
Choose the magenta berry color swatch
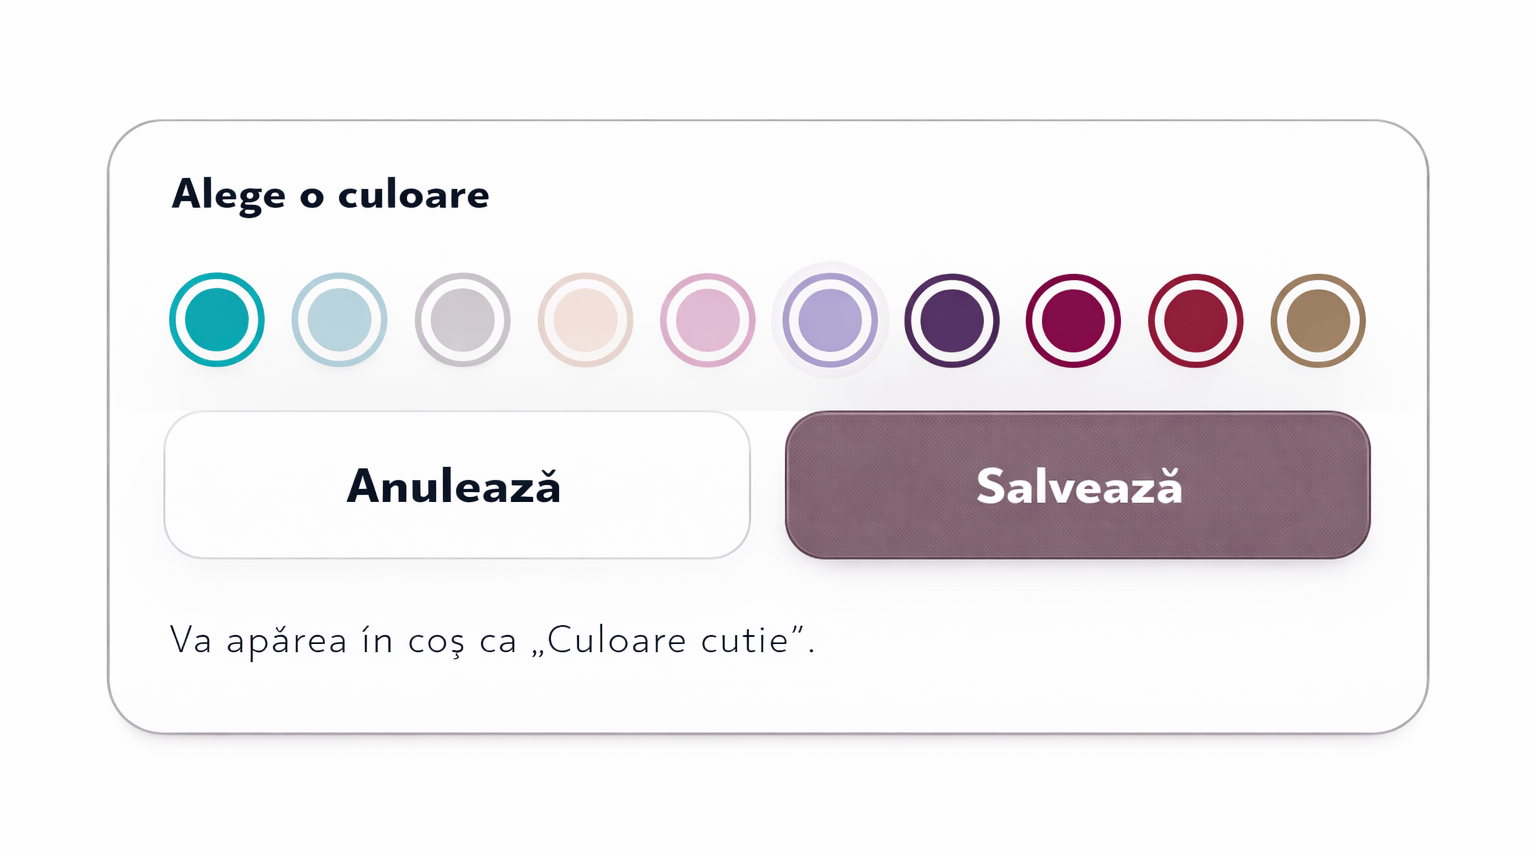coord(1073,320)
